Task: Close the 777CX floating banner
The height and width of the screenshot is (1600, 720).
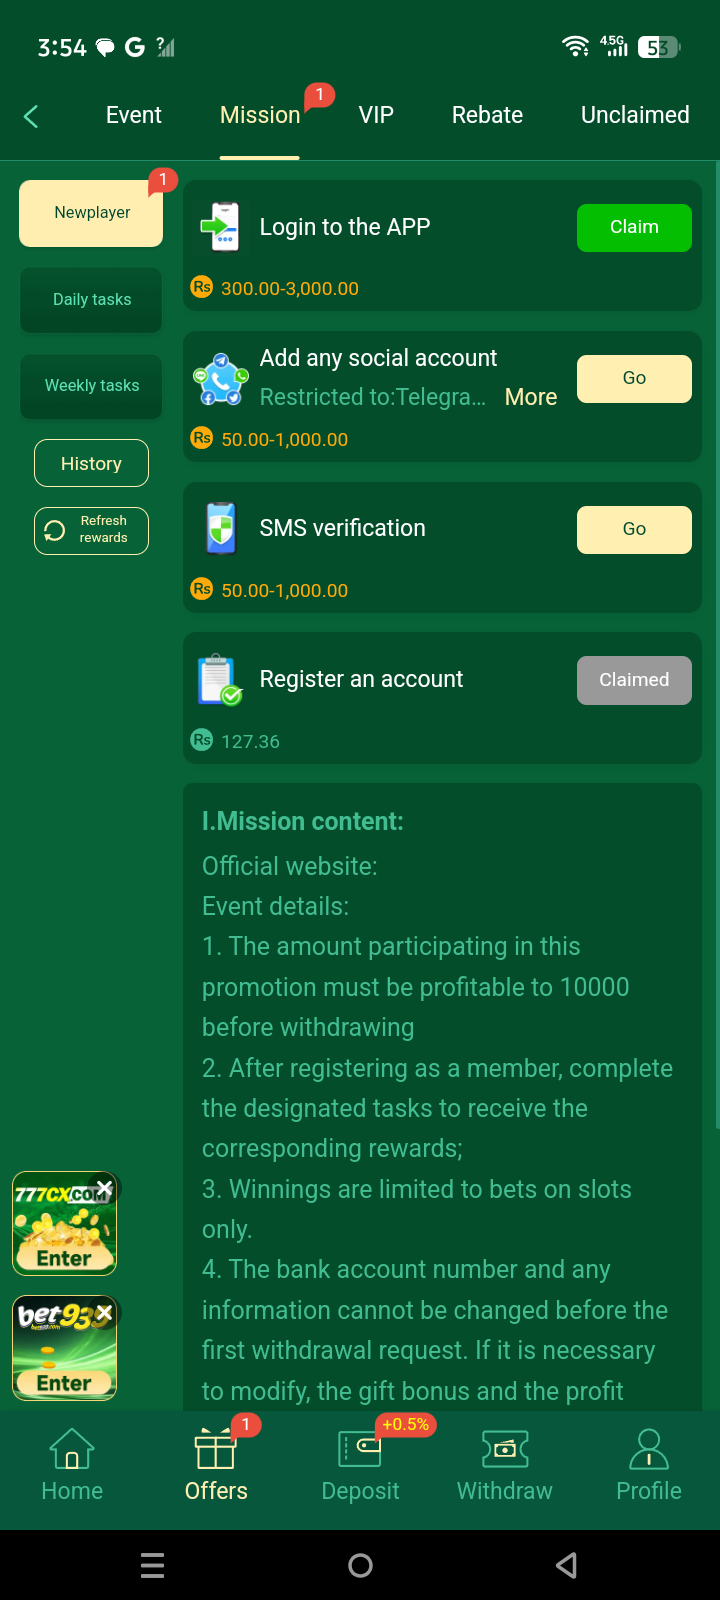Action: pos(104,1188)
